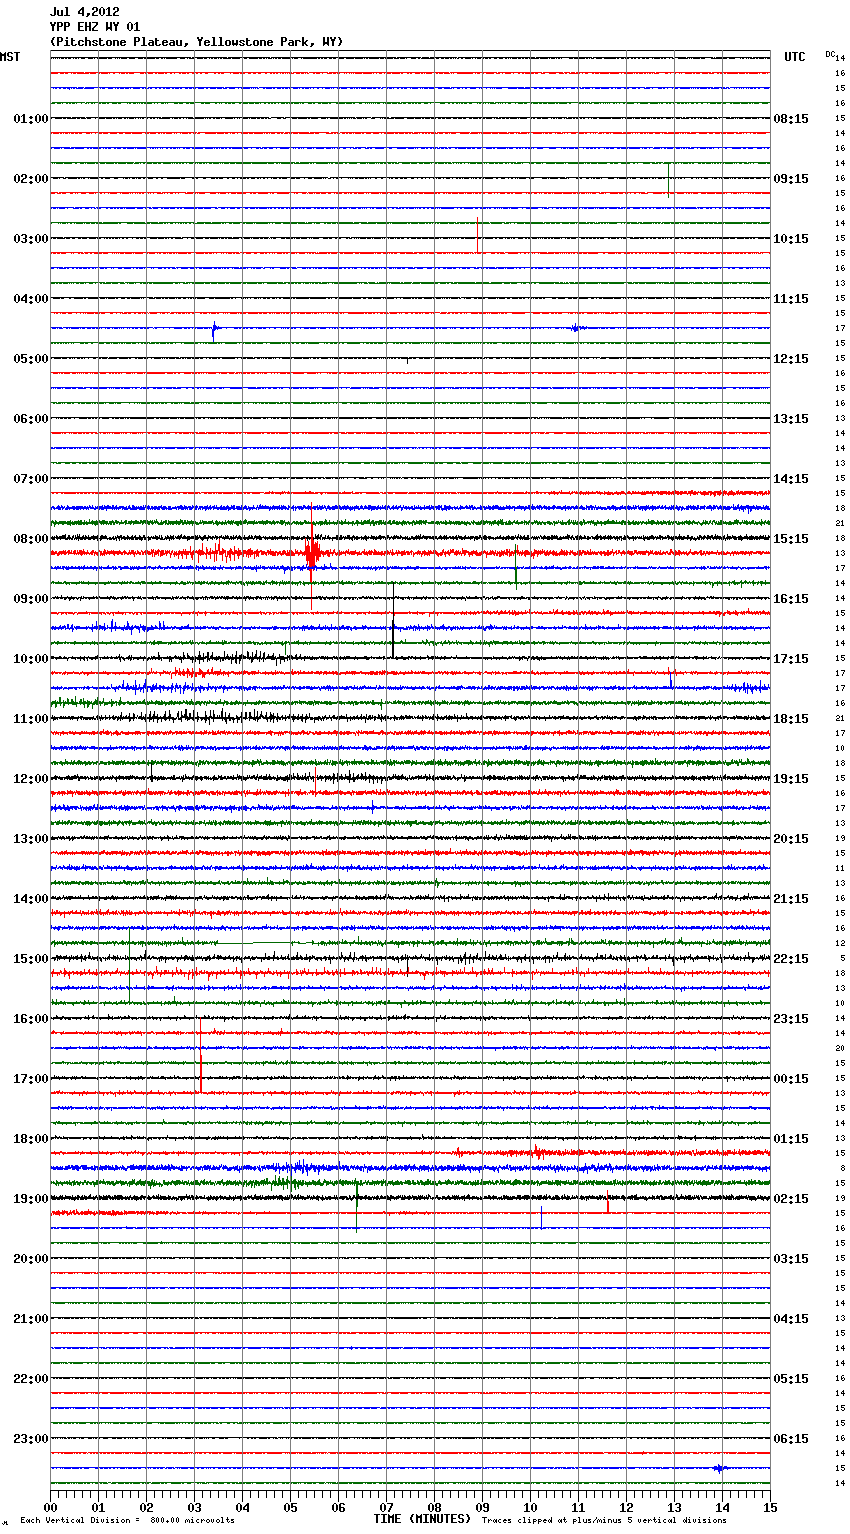
Task: Click the 01:15 UTC time label
Action: [791, 1139]
